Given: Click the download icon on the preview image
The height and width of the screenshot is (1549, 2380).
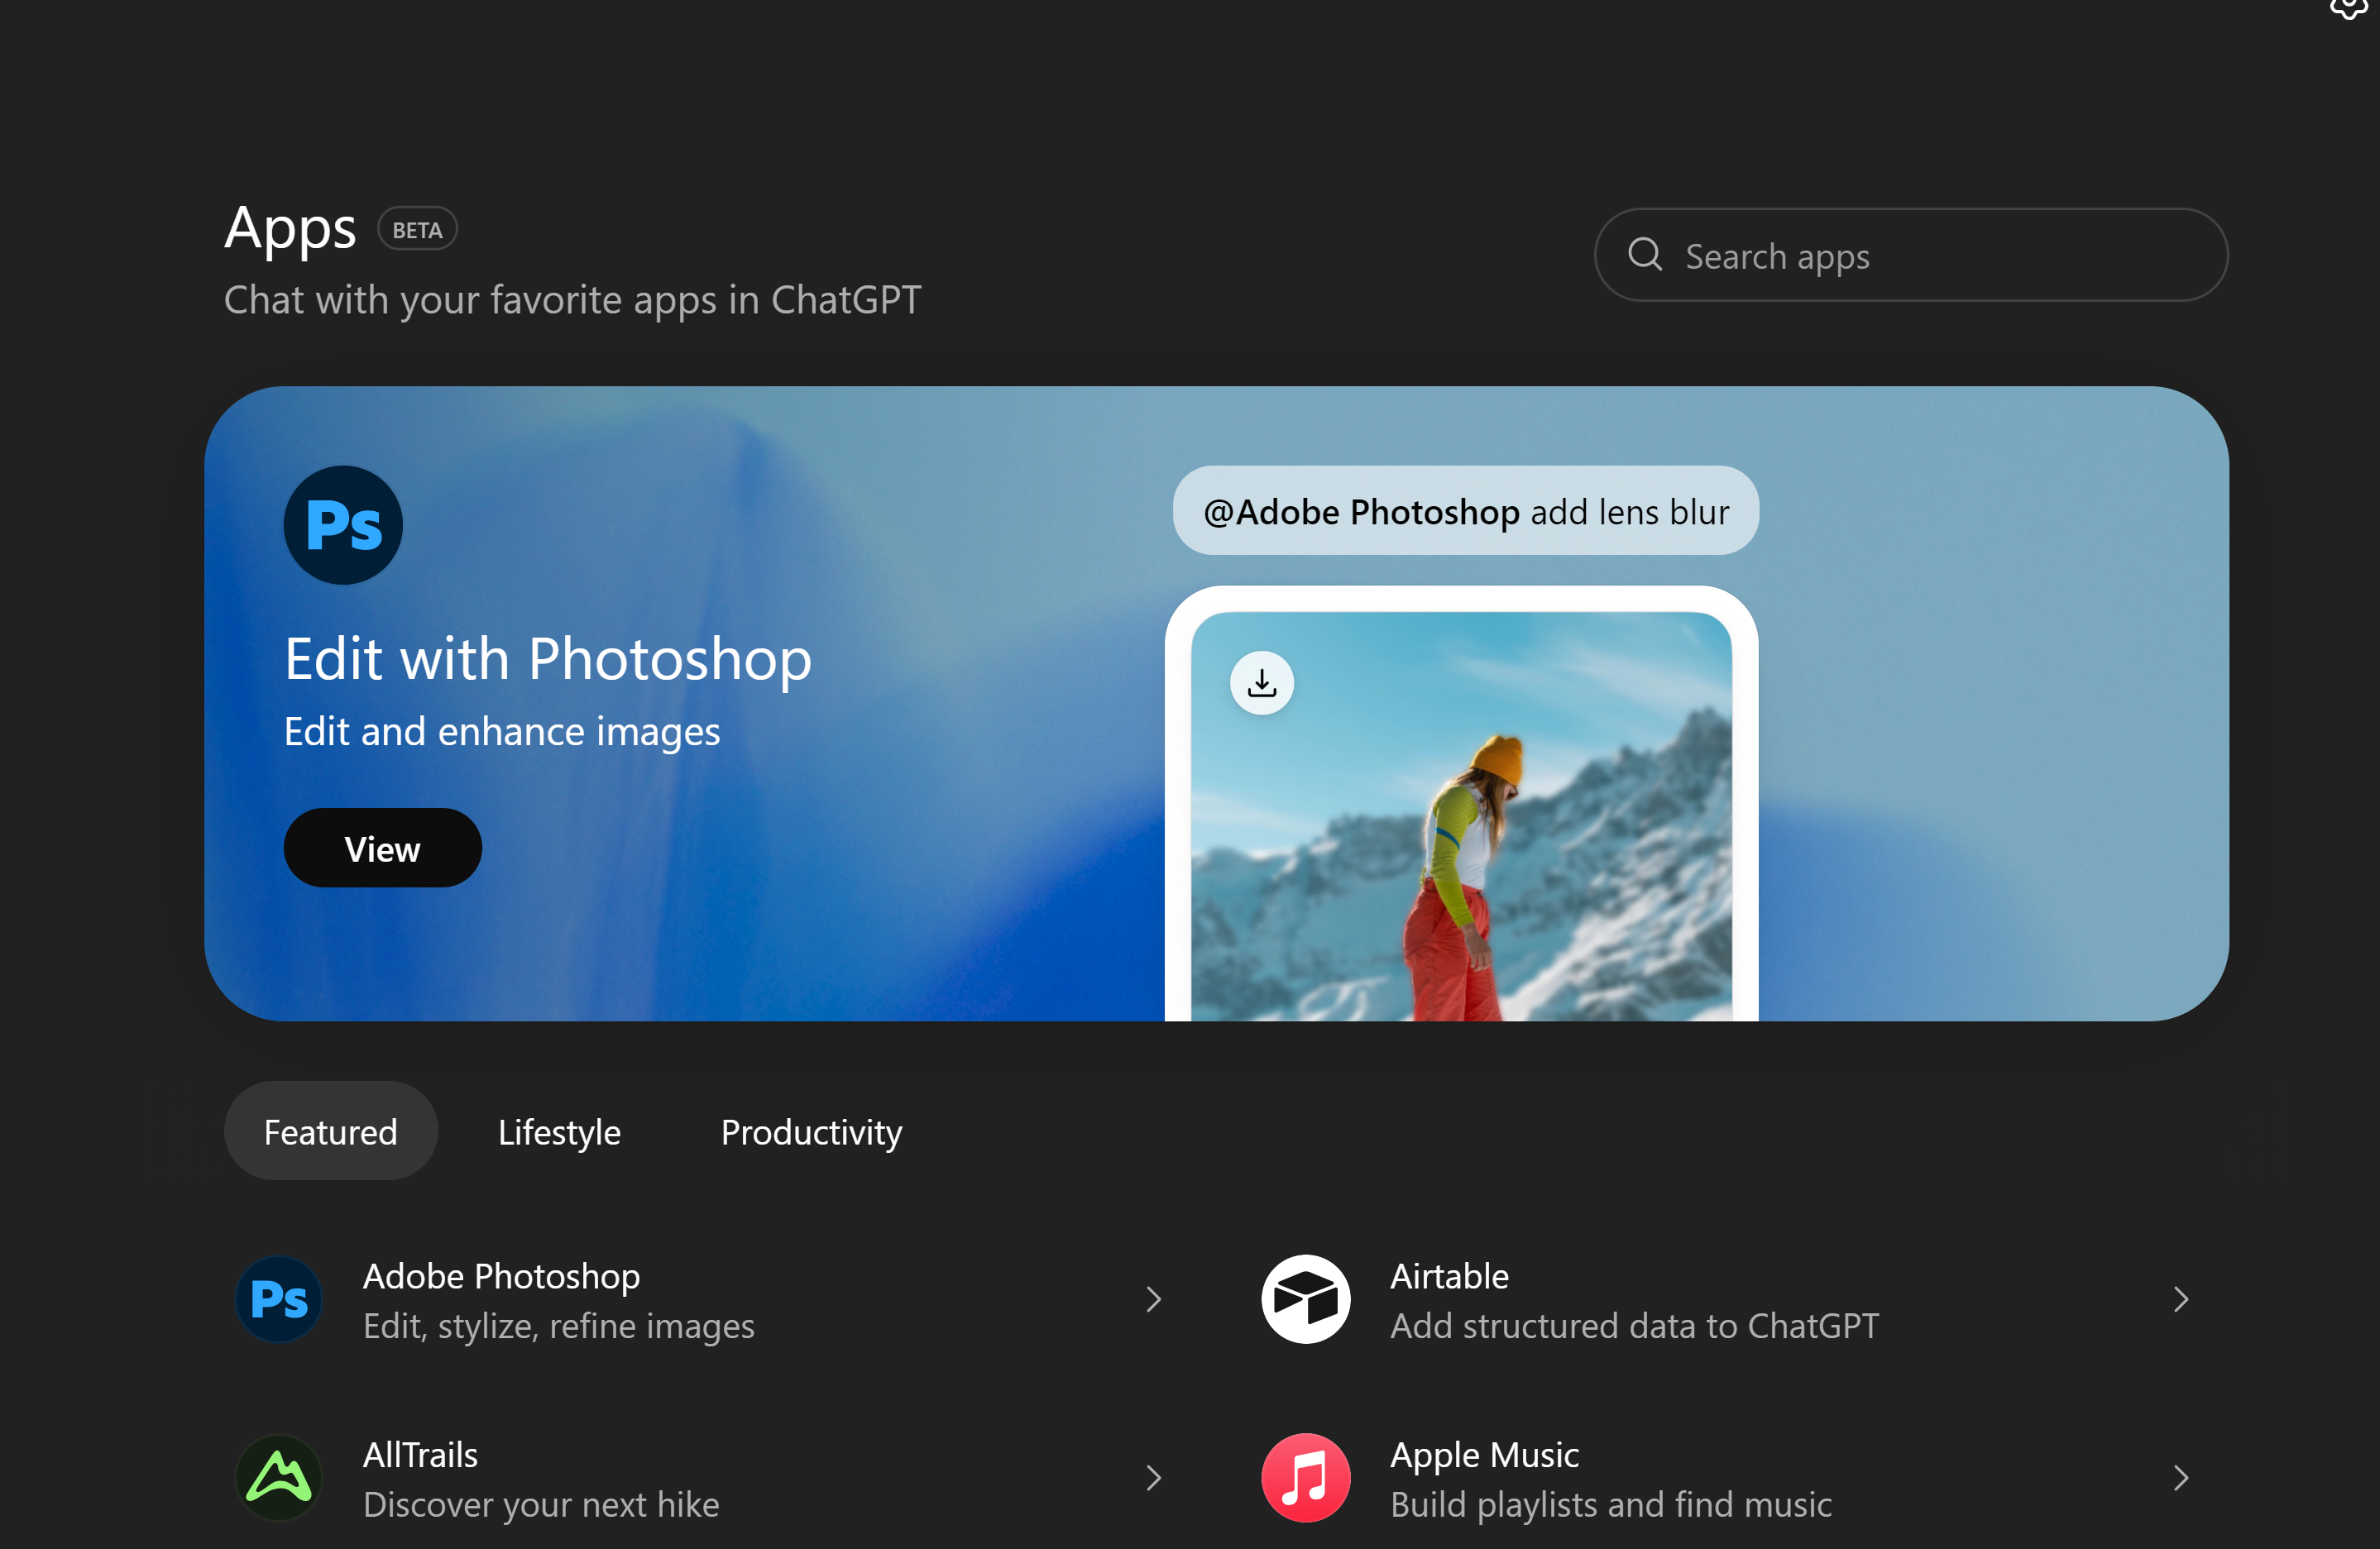Looking at the screenshot, I should click(x=1261, y=682).
